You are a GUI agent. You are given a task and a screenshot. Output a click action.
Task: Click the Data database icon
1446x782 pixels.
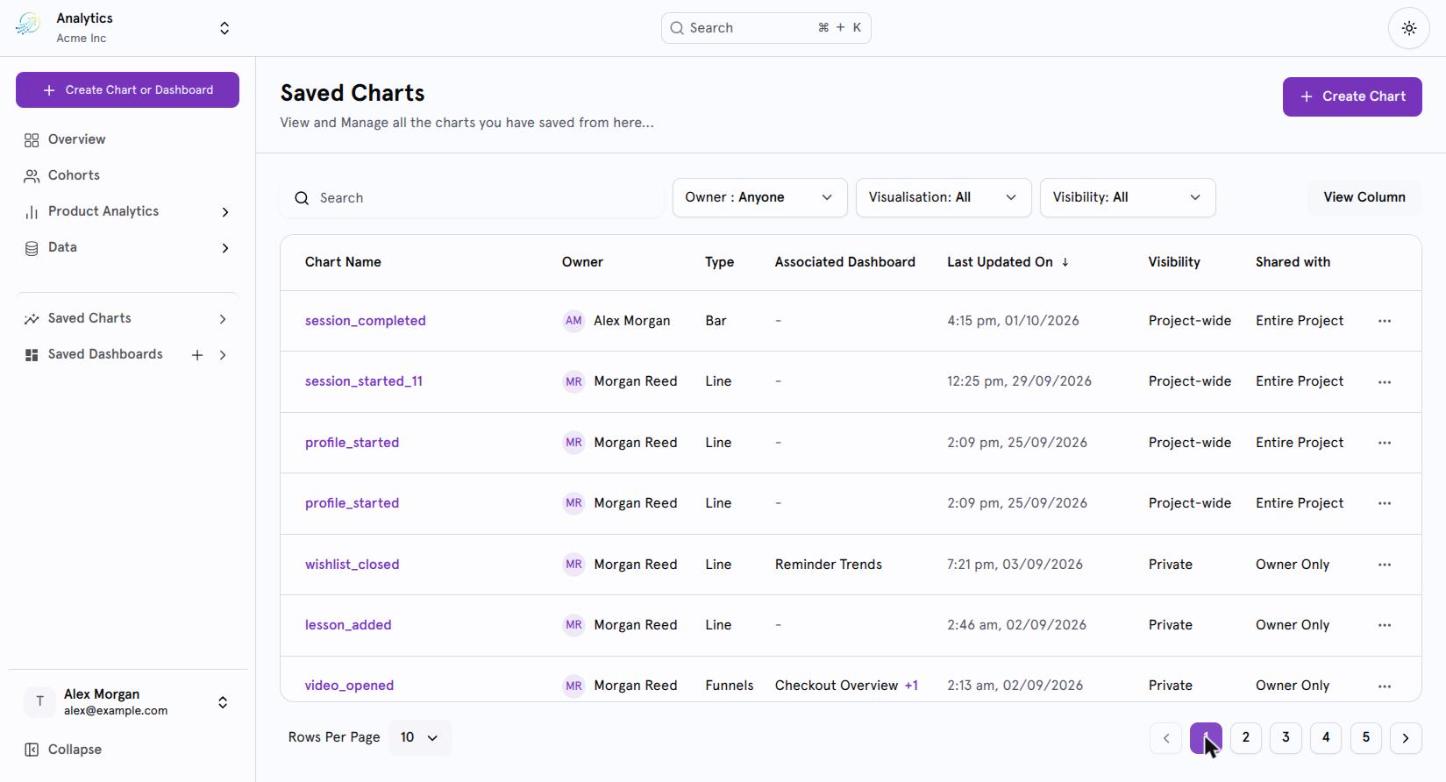click(31, 248)
